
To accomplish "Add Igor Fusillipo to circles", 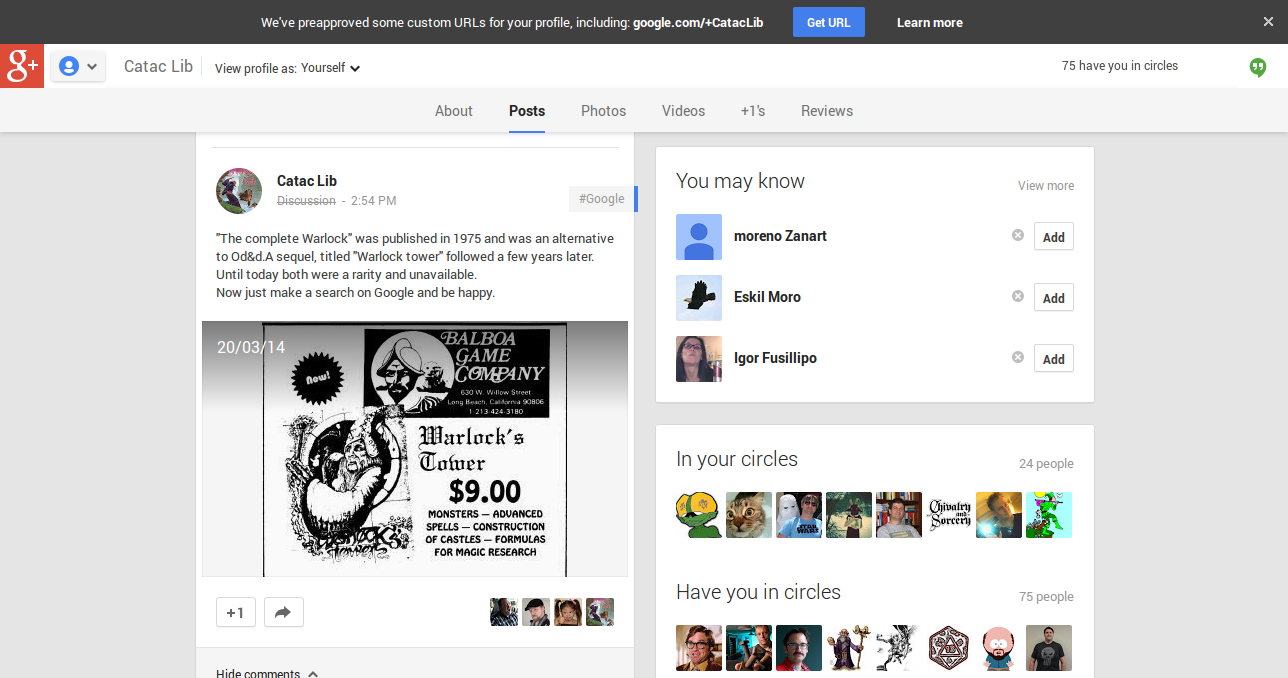I will pyautogui.click(x=1054, y=359).
